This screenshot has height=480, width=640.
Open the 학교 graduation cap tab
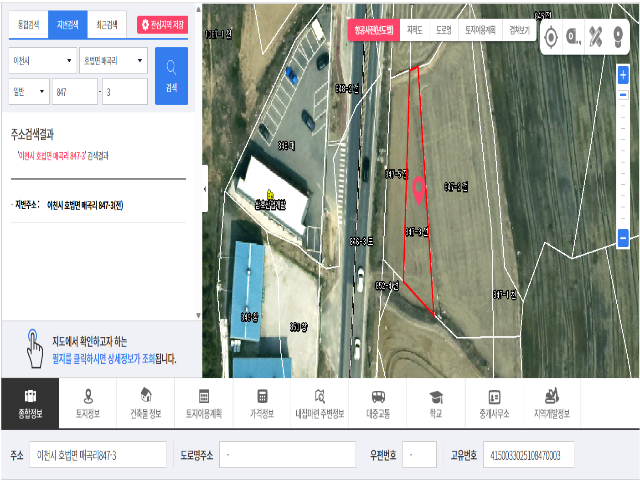(x=436, y=402)
